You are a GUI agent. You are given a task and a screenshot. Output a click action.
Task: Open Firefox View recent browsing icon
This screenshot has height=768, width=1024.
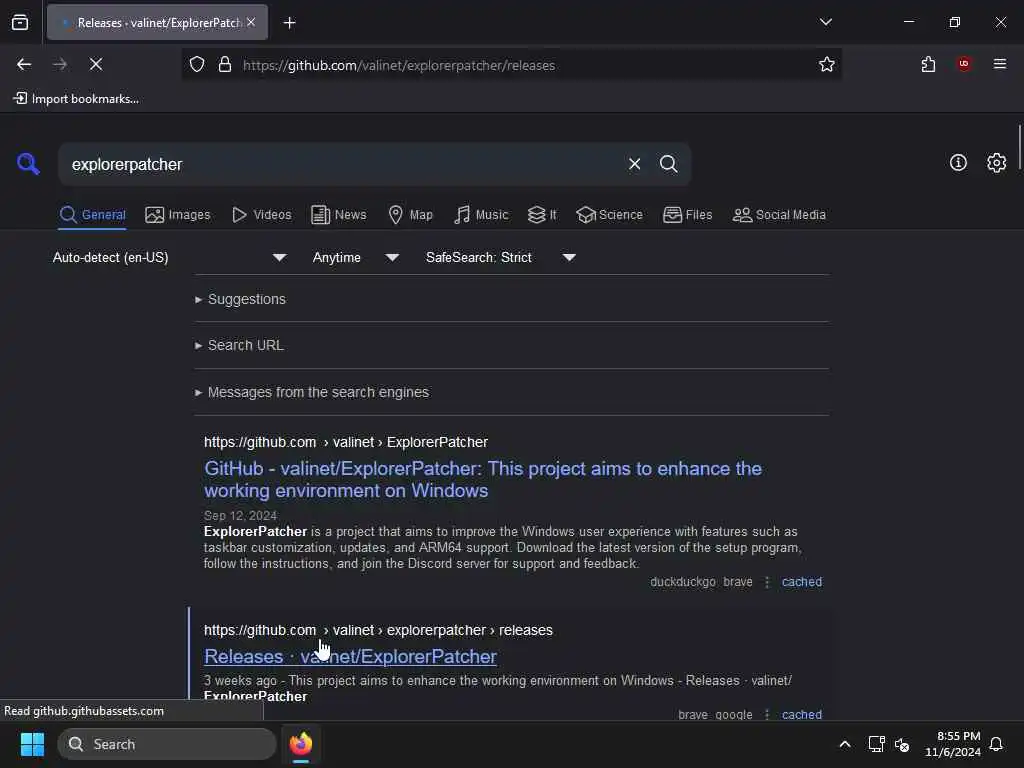[20, 22]
